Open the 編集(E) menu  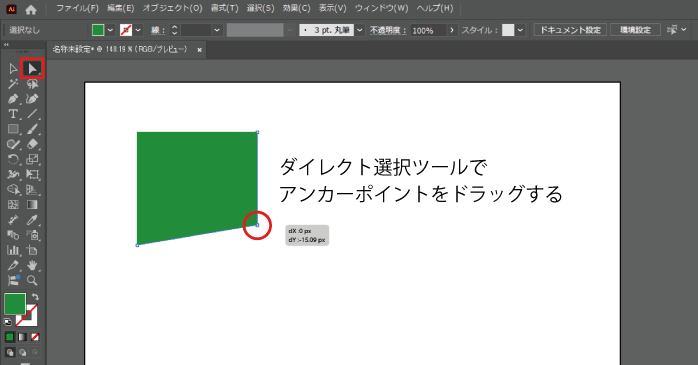coord(120,8)
